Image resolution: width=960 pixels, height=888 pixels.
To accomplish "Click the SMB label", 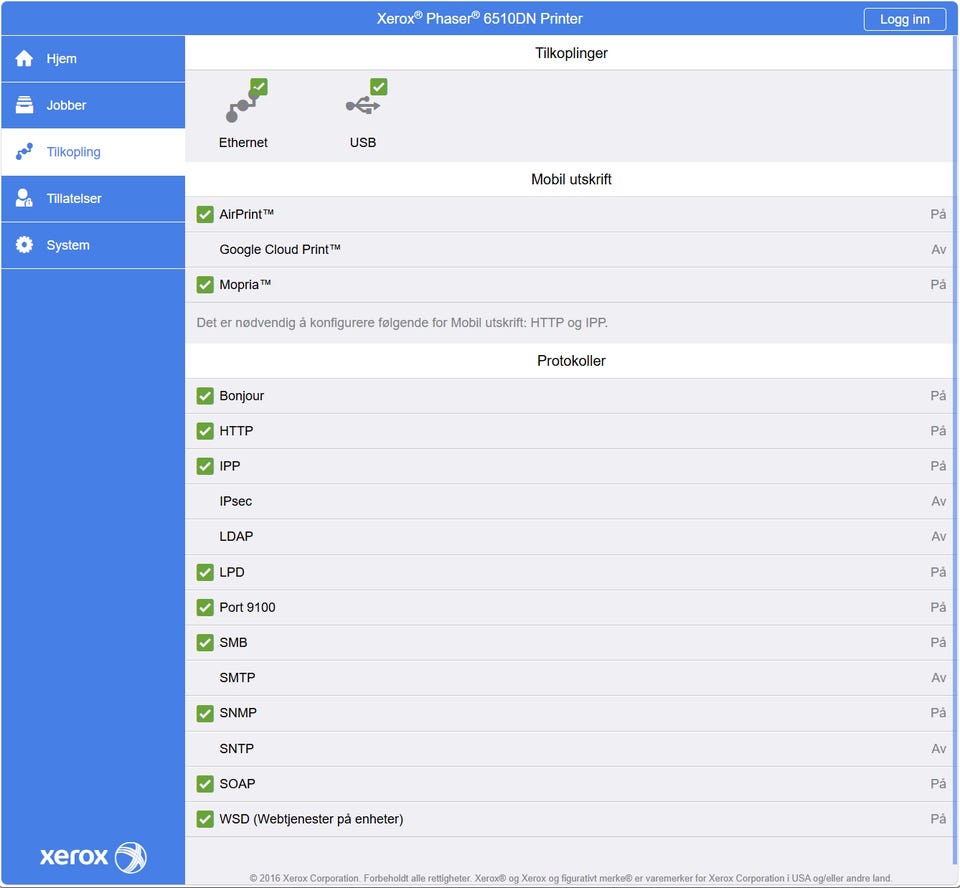I will coord(233,642).
